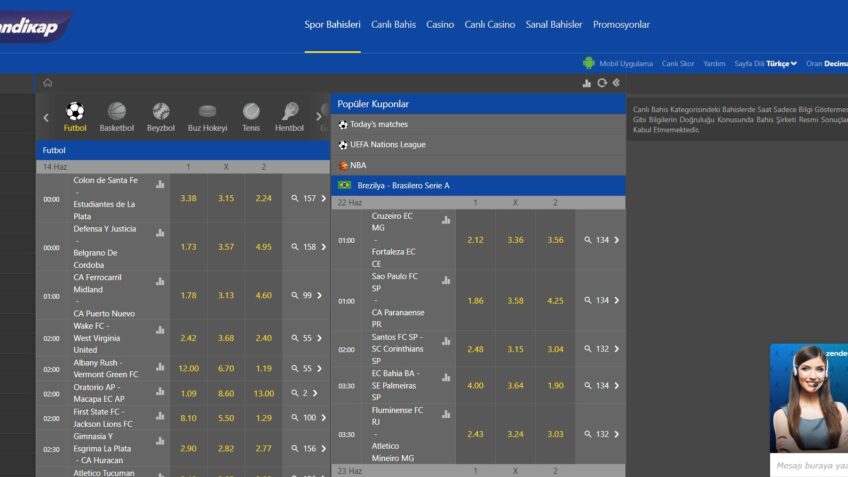Open statistics icon for Colon de Santa Fe match
Viewport: 848px width, 477px height.
click(x=160, y=184)
